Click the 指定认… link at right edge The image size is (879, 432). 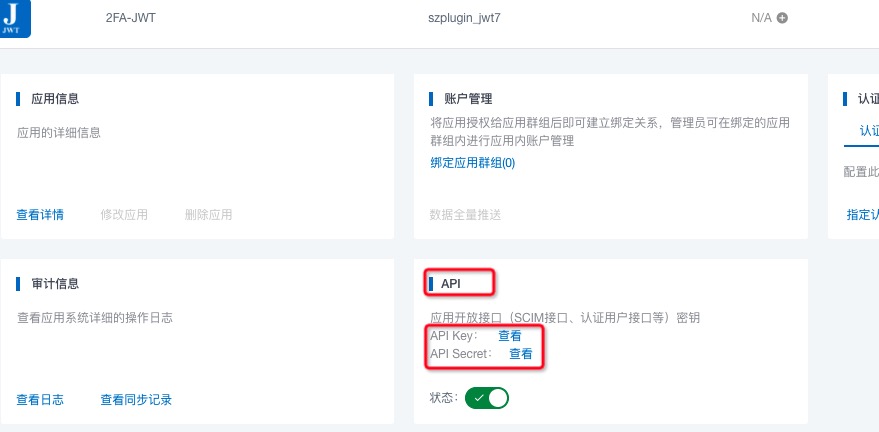(x=862, y=214)
